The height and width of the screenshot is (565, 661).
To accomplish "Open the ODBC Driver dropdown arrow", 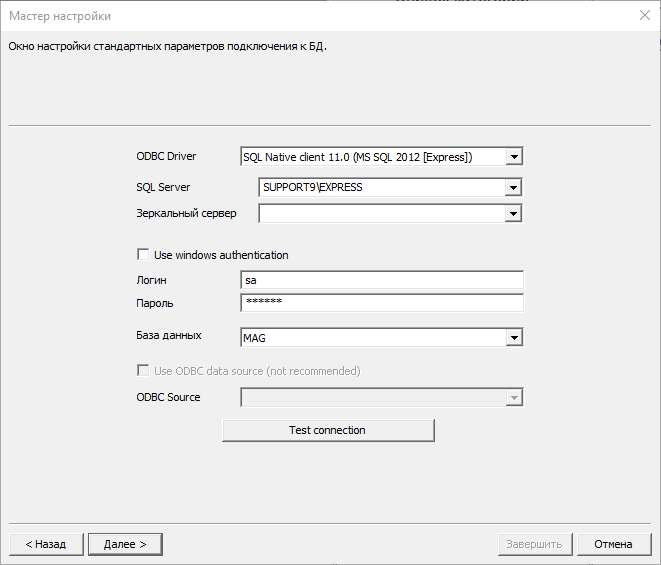I will click(514, 157).
